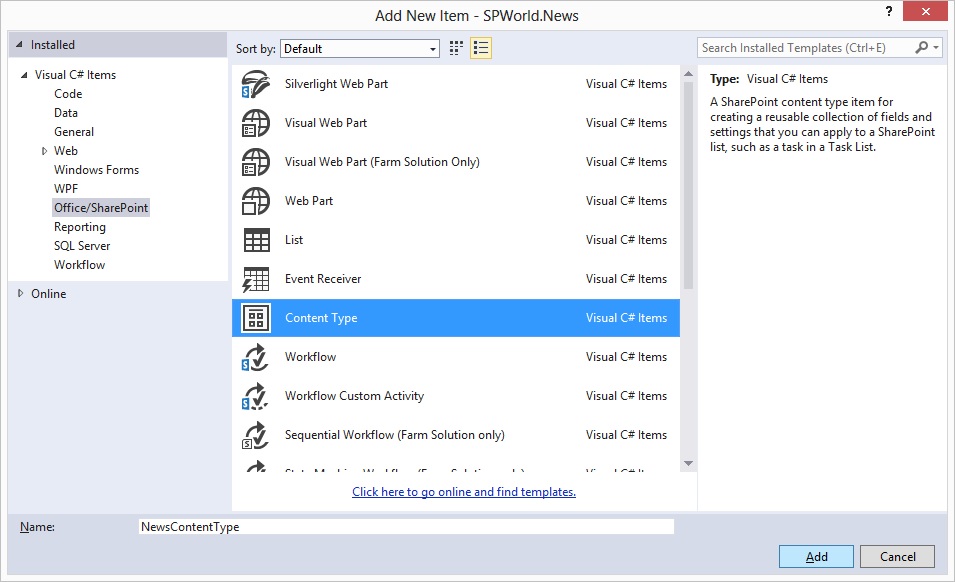
Task: Select the Code category
Action: (68, 94)
